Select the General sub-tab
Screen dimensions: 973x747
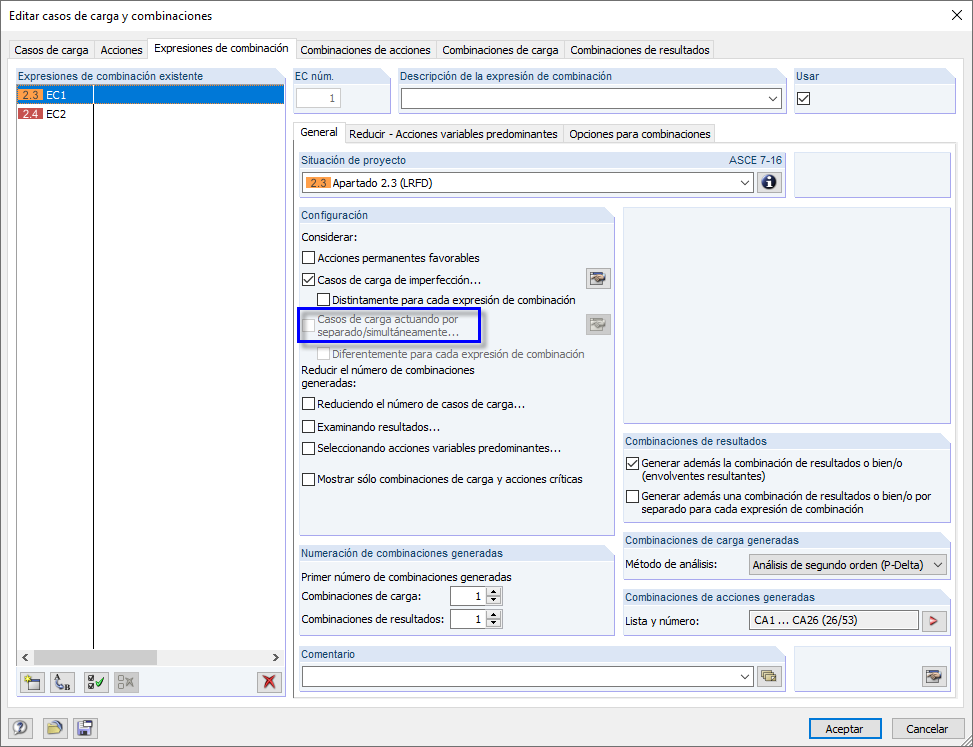(x=319, y=132)
